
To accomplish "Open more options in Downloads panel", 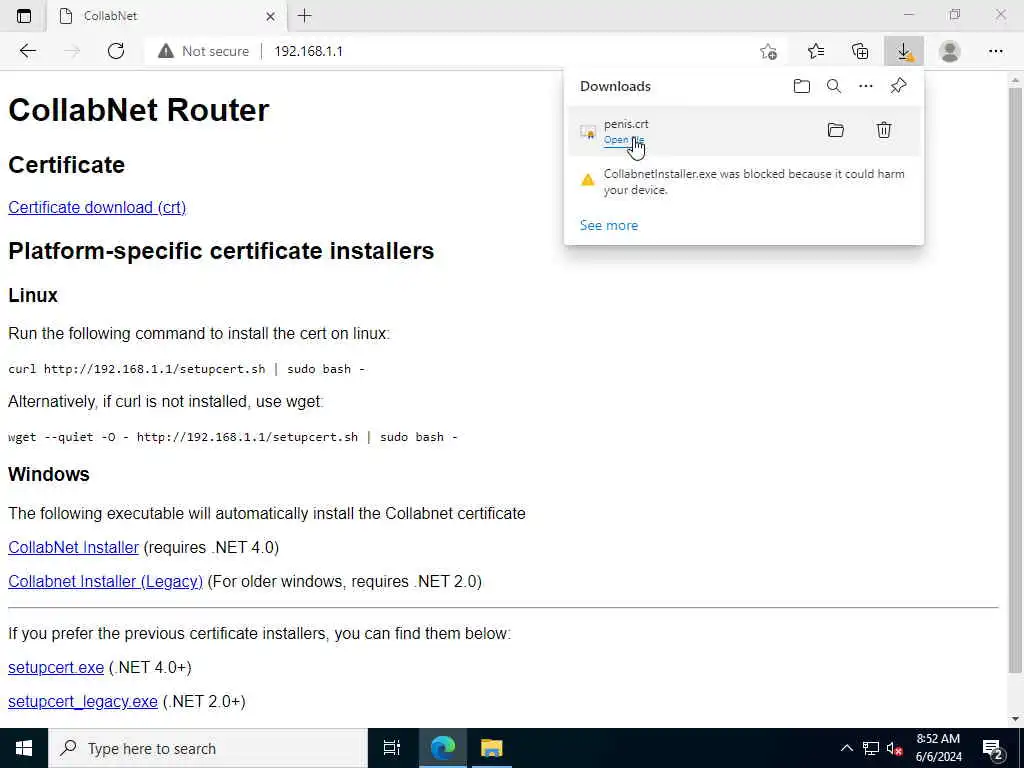I will click(x=866, y=86).
